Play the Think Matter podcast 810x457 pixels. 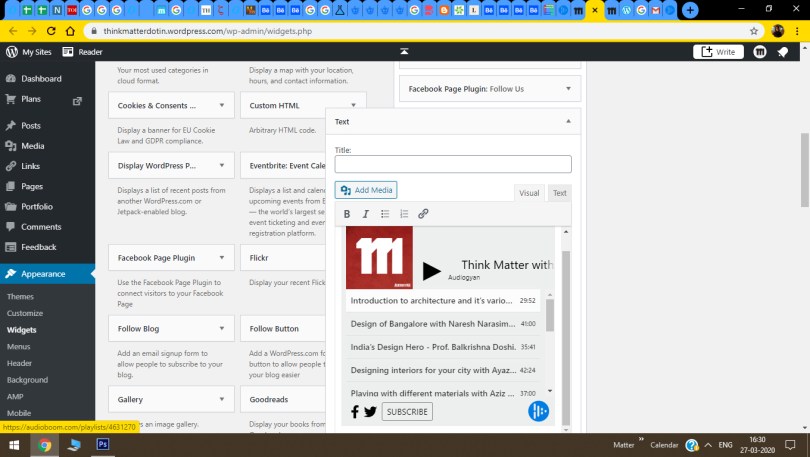click(431, 271)
